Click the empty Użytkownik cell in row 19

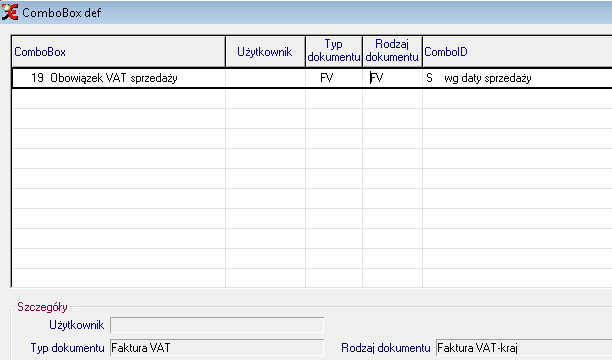(265, 78)
